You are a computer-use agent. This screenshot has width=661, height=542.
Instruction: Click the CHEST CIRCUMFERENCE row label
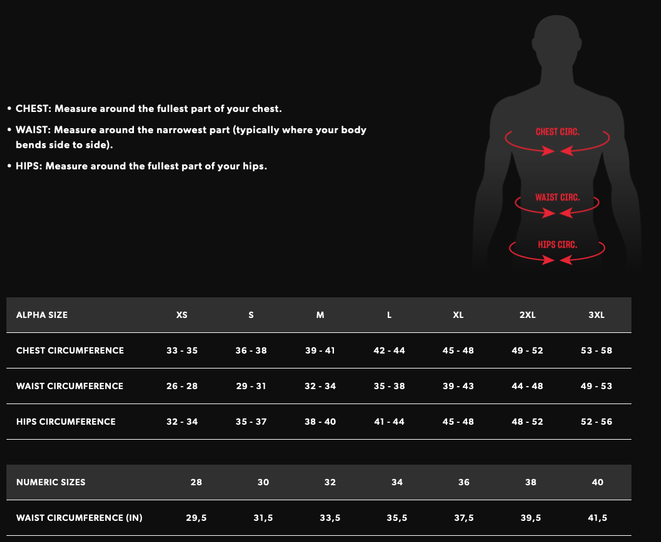[70, 351]
